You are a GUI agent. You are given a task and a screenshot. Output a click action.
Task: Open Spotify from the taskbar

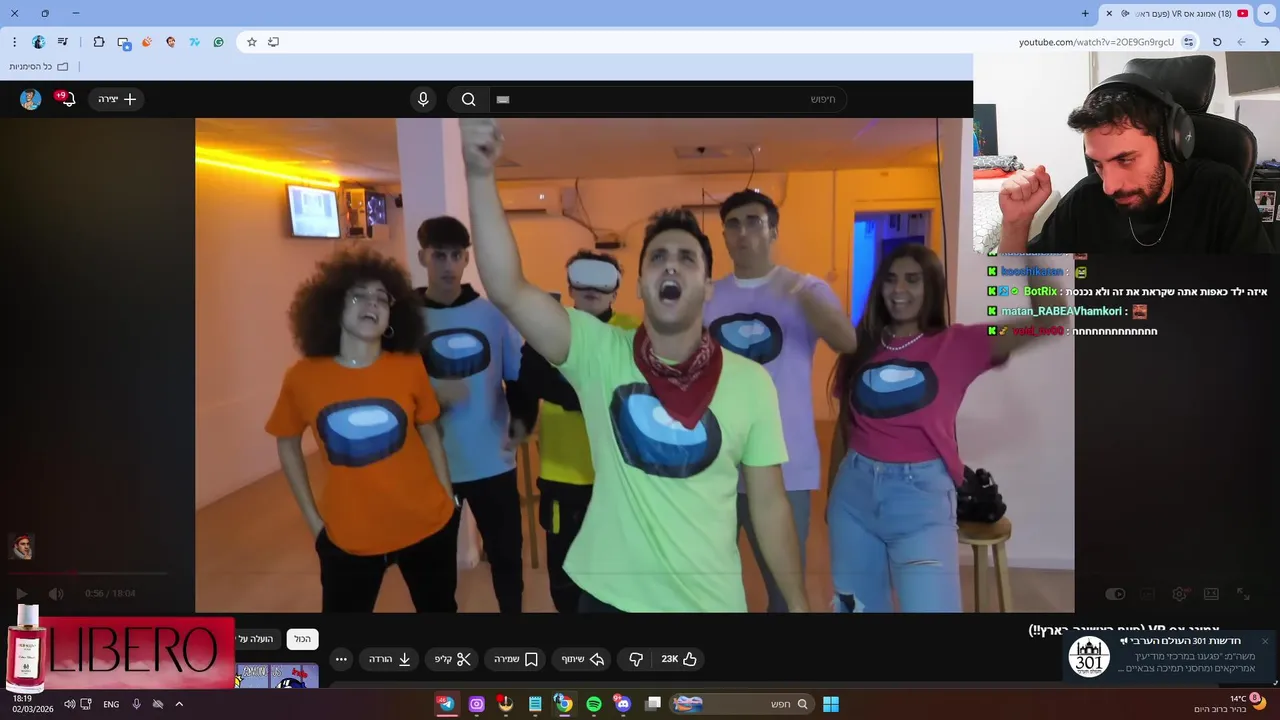point(594,704)
